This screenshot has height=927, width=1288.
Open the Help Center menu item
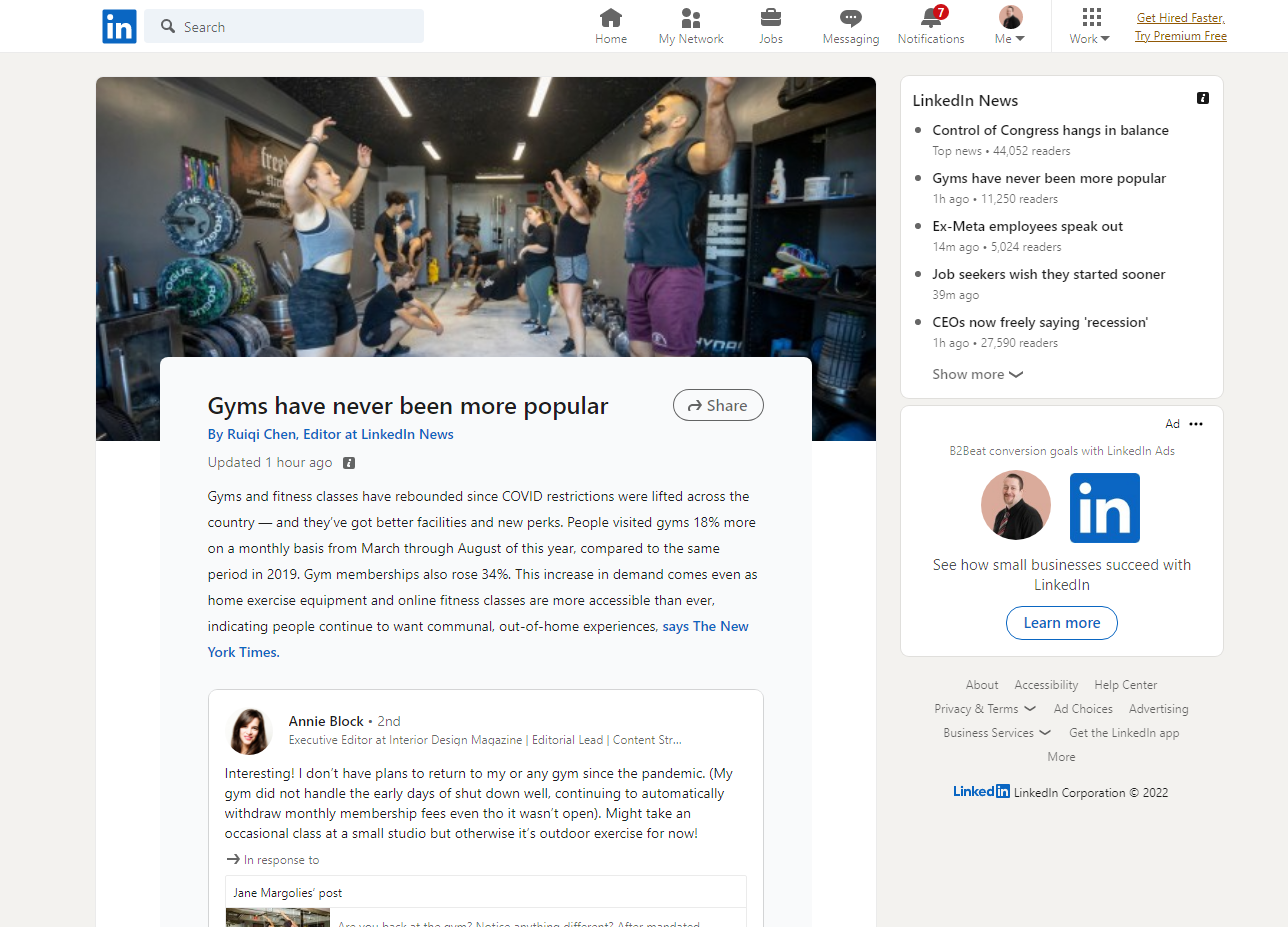[x=1125, y=684]
